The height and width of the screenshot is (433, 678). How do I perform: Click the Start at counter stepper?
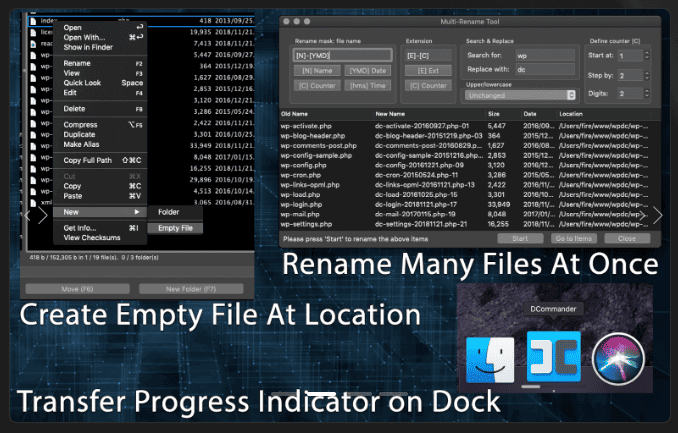pos(646,55)
